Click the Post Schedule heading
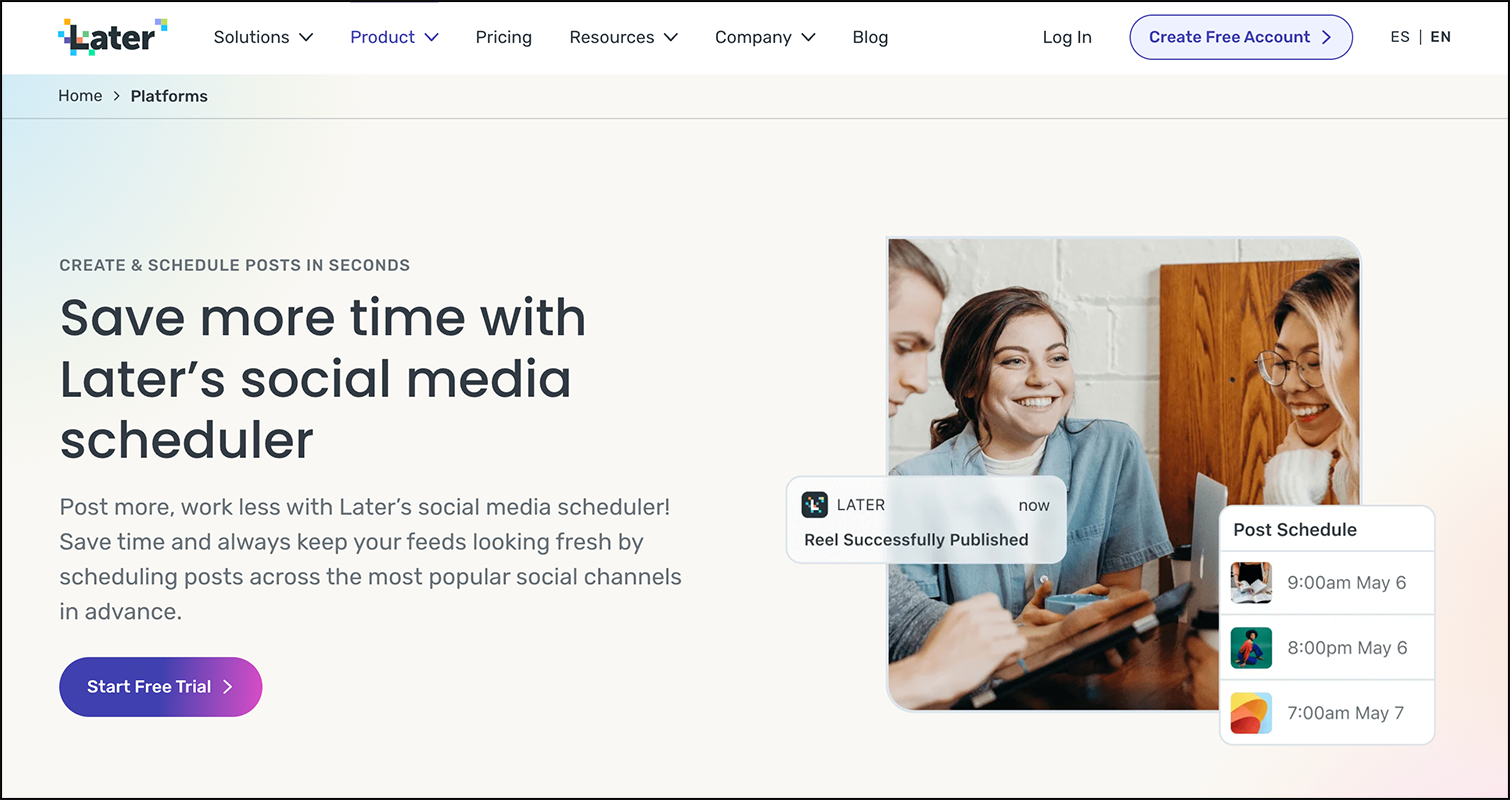The height and width of the screenshot is (800, 1510). pos(1295,530)
